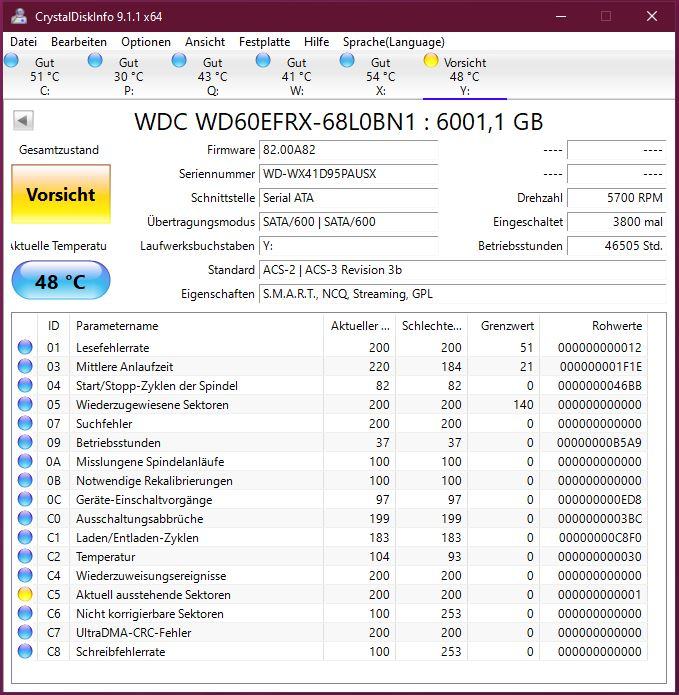Viewport: 679px width, 695px height.
Task: Select 'Mittlere Anlaufzeit' attribute name
Action: point(125,367)
